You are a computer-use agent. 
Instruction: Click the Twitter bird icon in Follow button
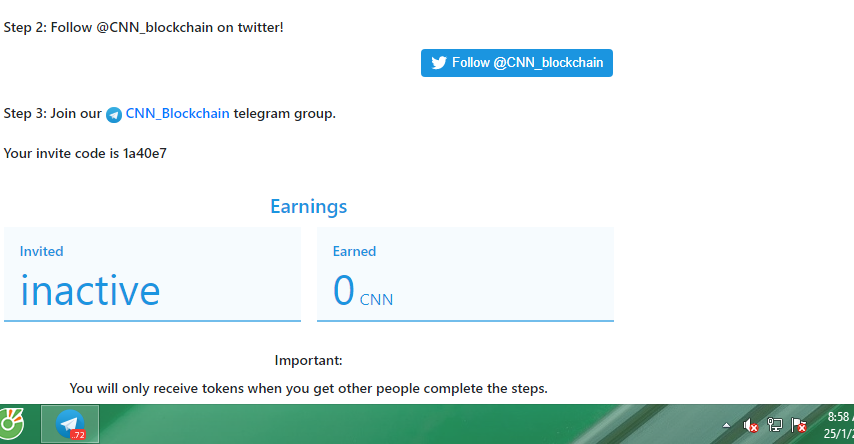click(x=439, y=63)
